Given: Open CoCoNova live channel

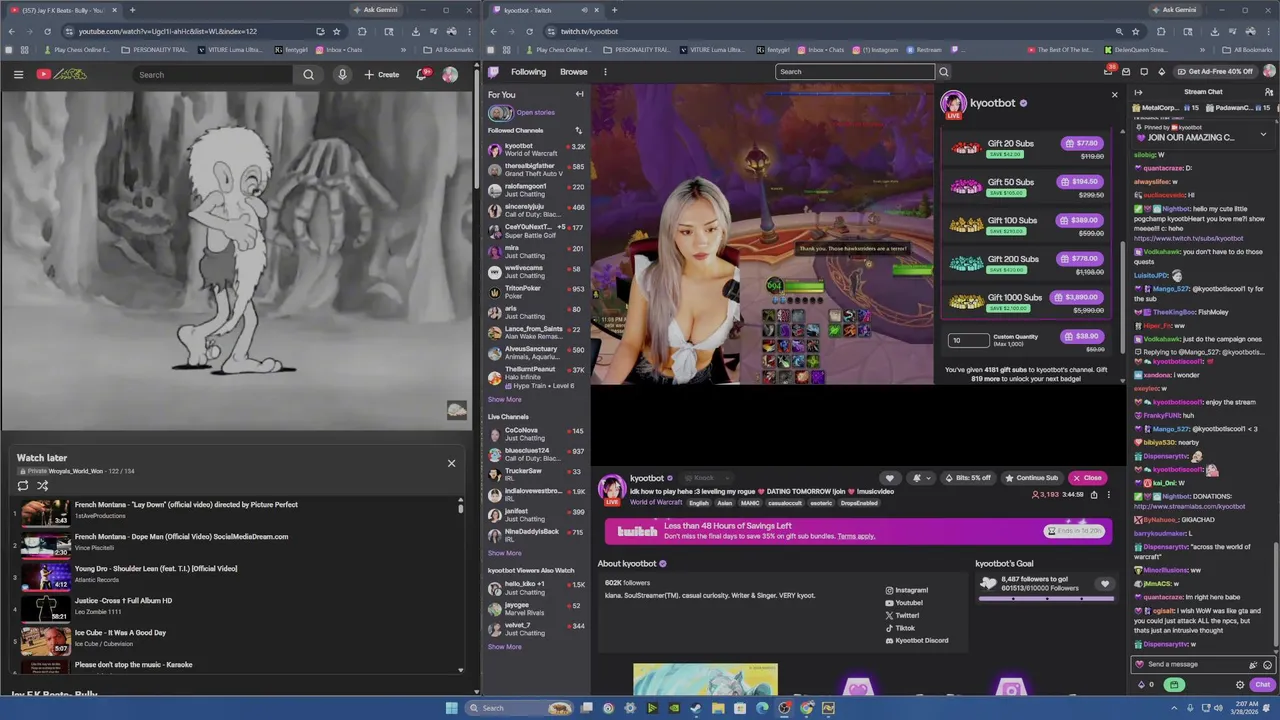Looking at the screenshot, I should pos(537,434).
